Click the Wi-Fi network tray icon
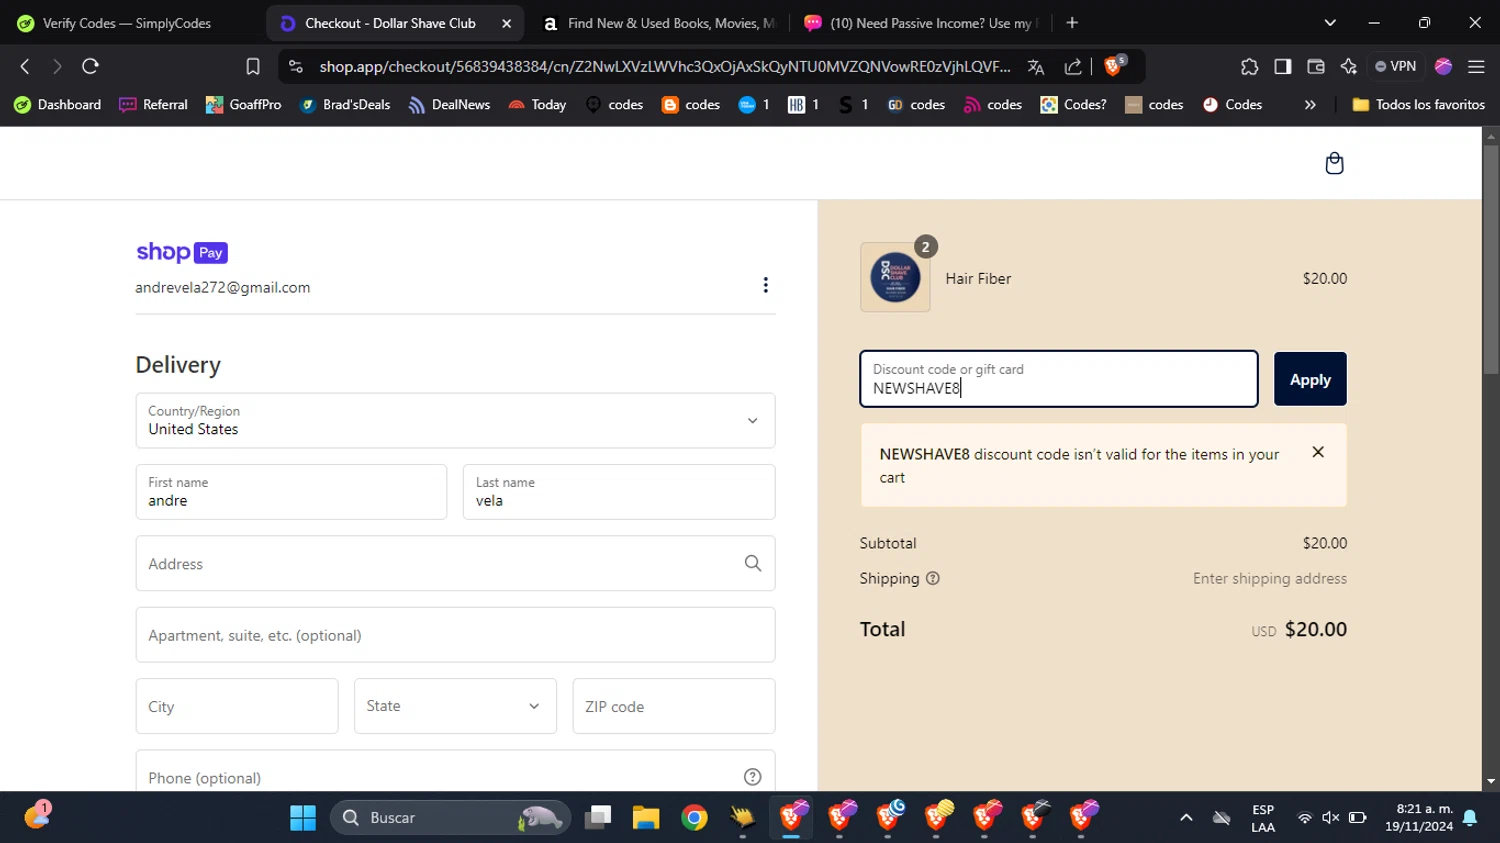1500x843 pixels. 1304,818
